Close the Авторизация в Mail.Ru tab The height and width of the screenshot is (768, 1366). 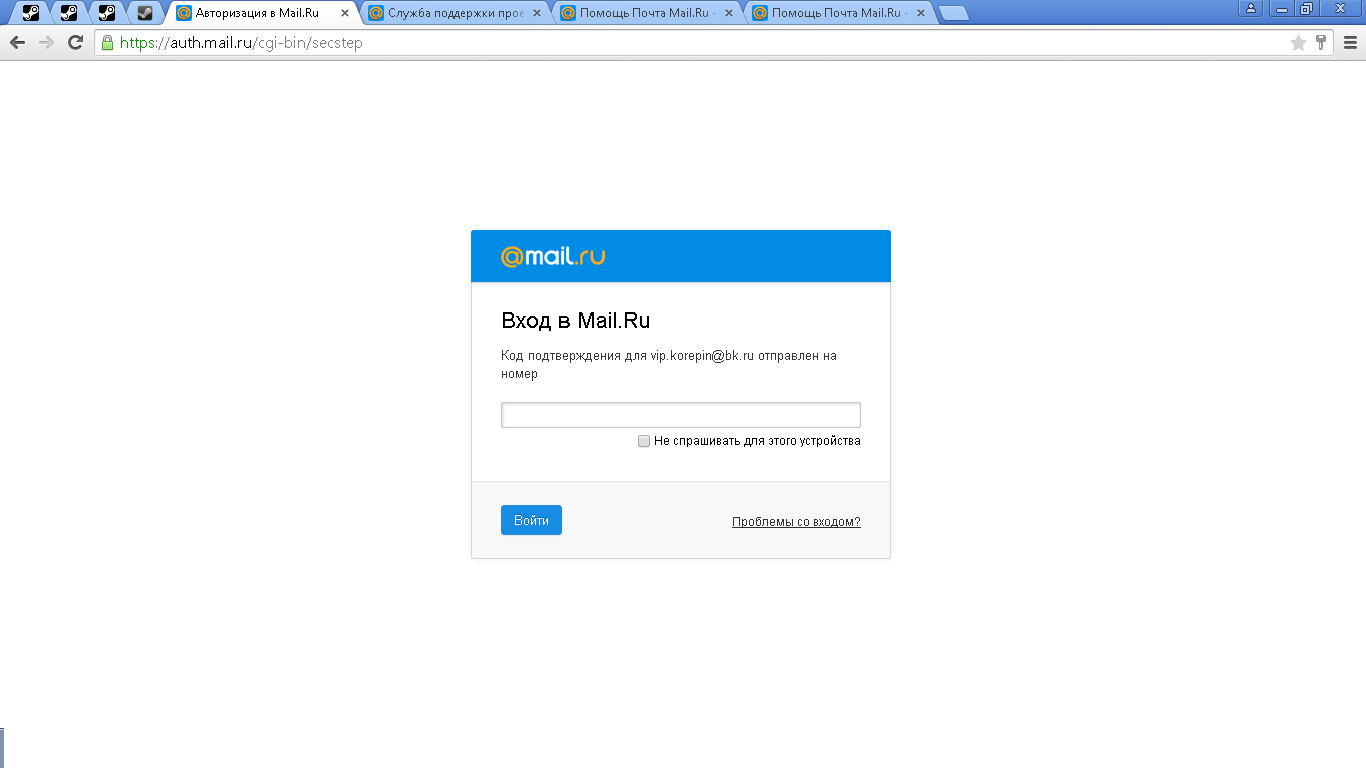pos(345,13)
